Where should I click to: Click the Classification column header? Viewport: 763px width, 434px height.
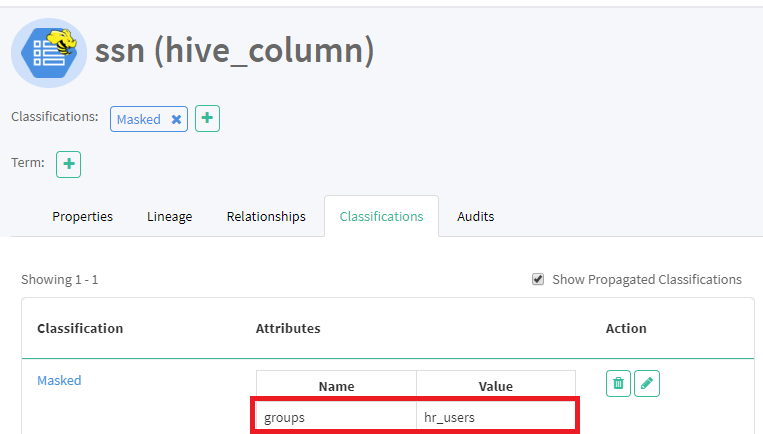pyautogui.click(x=80, y=328)
